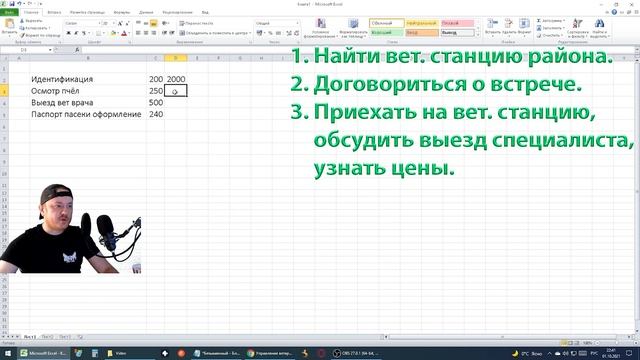Open Format cells (Формат) menu
The height and width of the screenshot is (360, 640).
524,27
